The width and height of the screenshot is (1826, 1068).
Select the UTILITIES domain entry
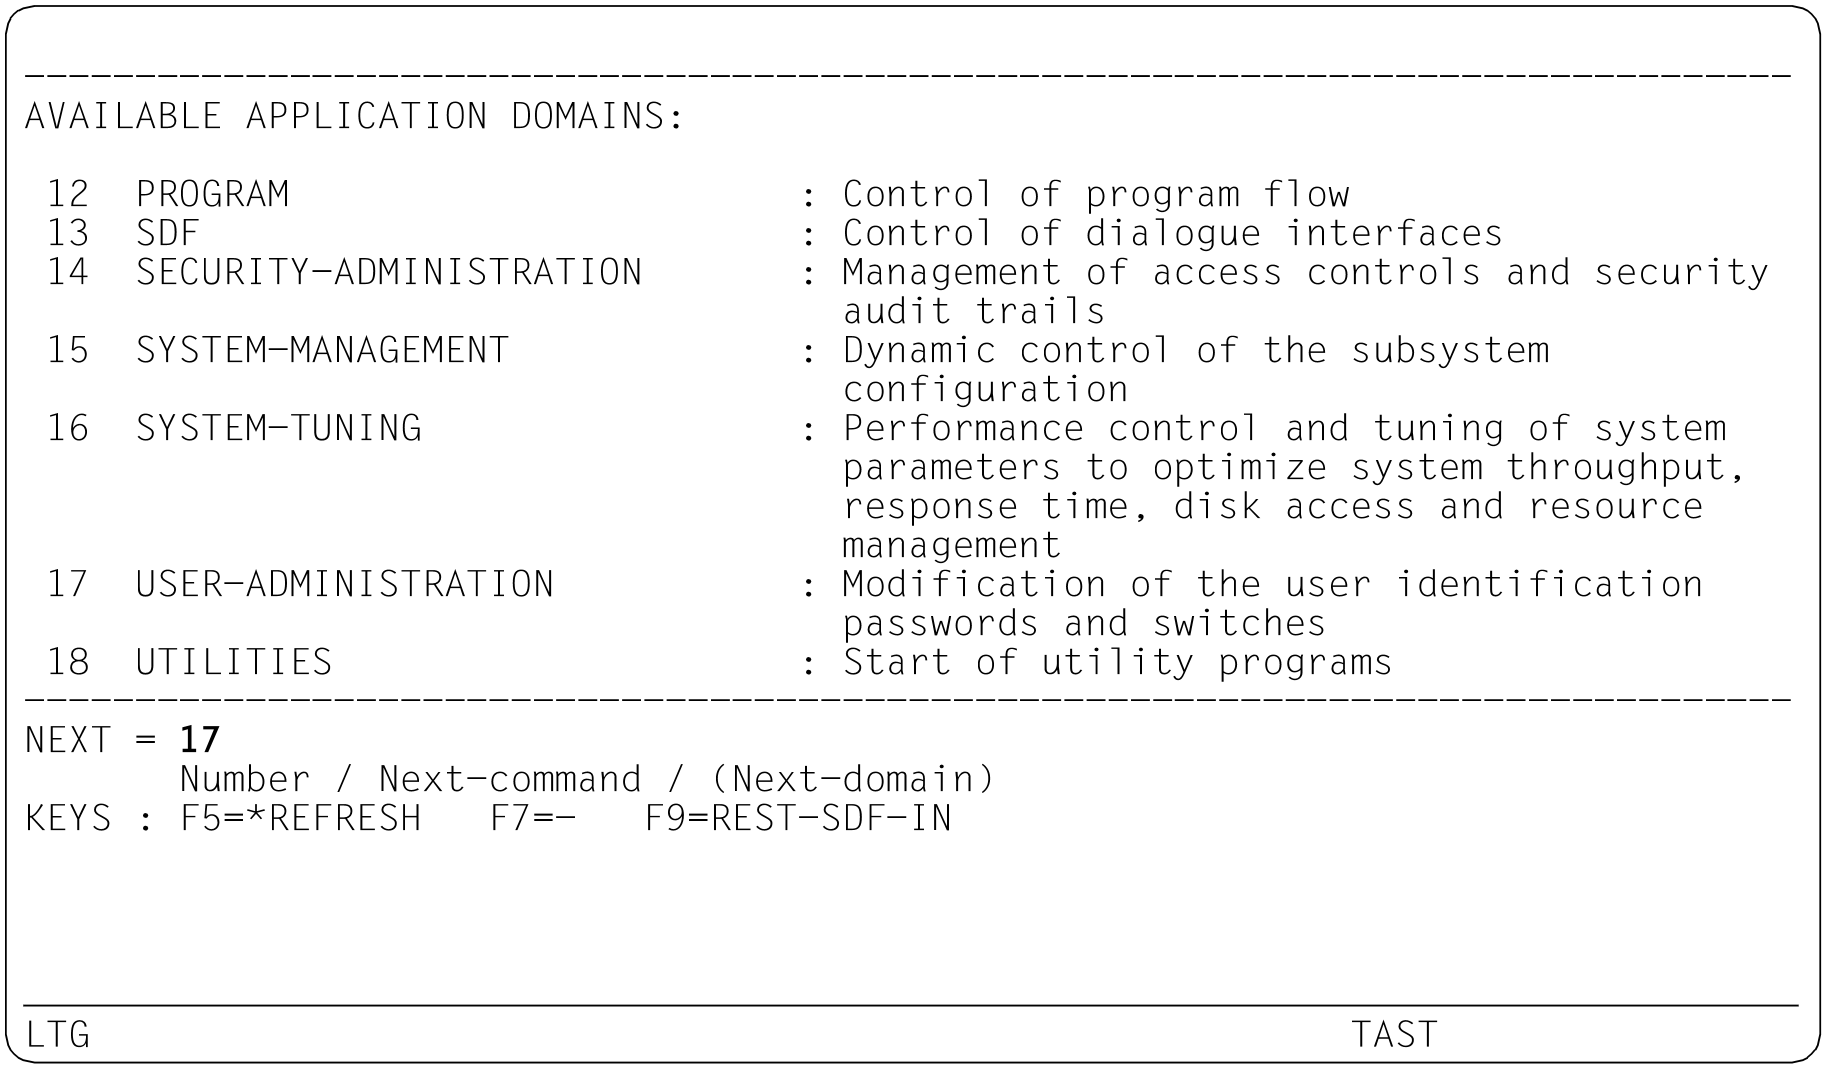[234, 662]
